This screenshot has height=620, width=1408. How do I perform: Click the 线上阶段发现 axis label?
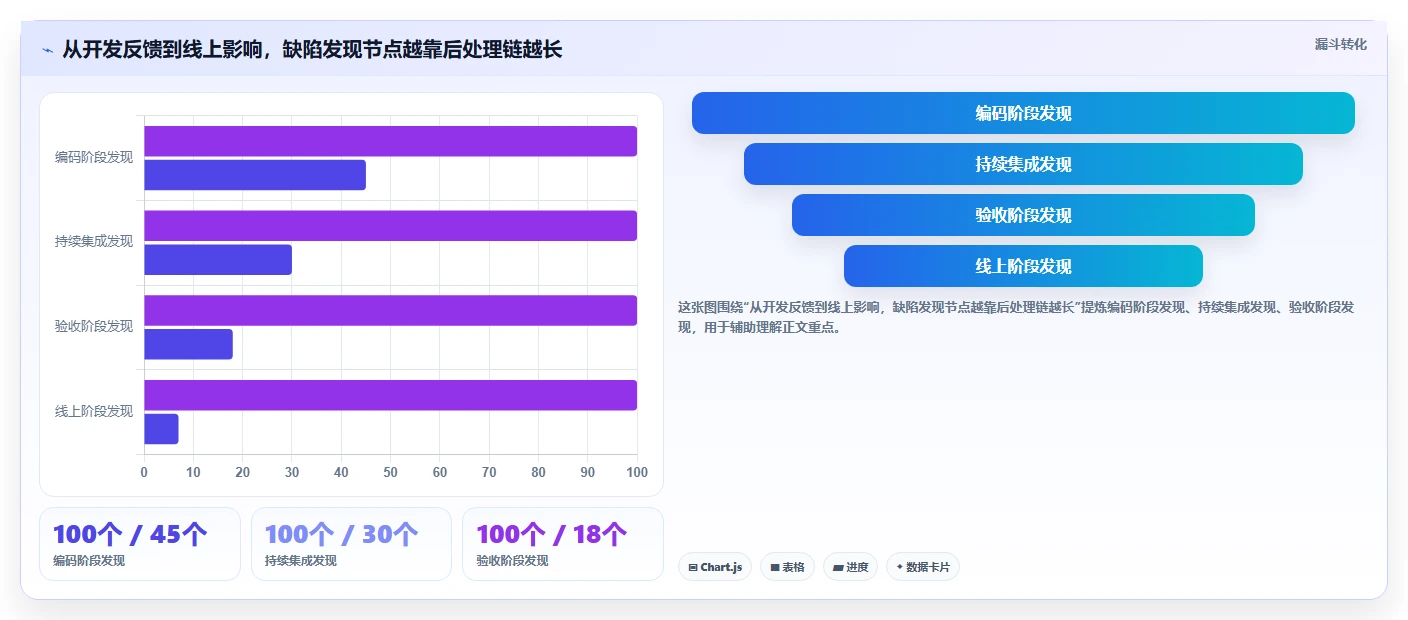pos(94,411)
